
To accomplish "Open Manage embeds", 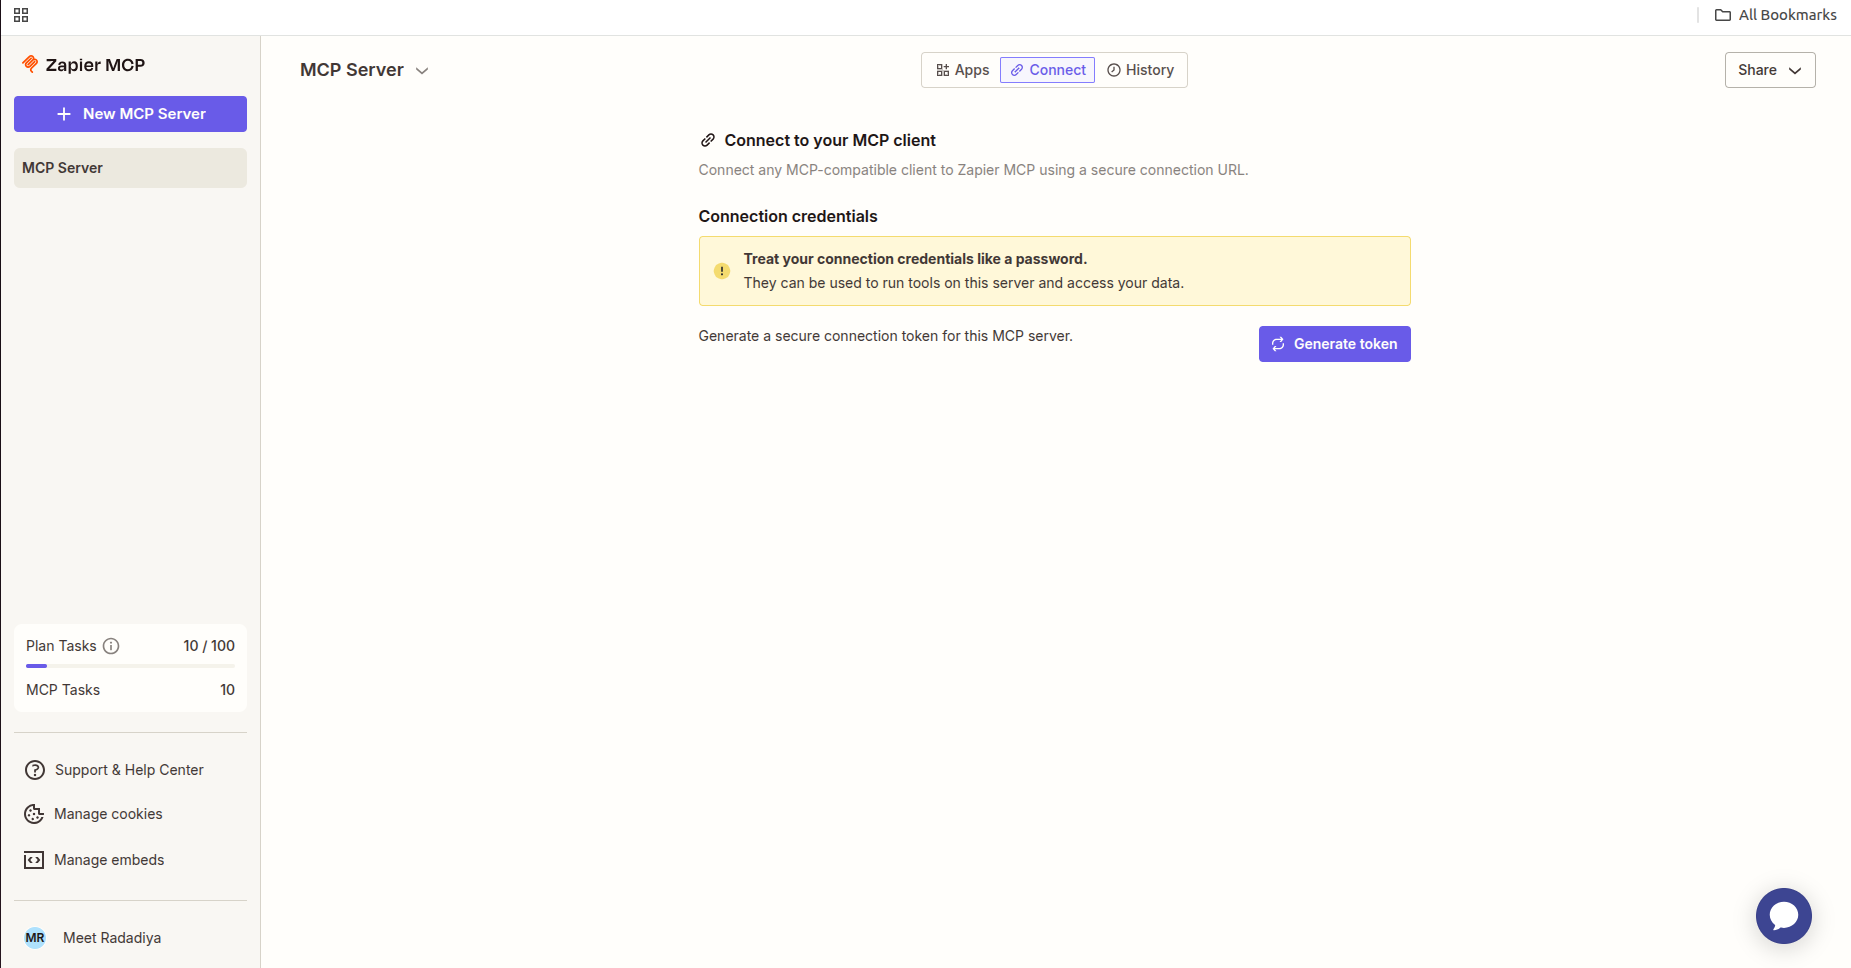I will pos(109,860).
